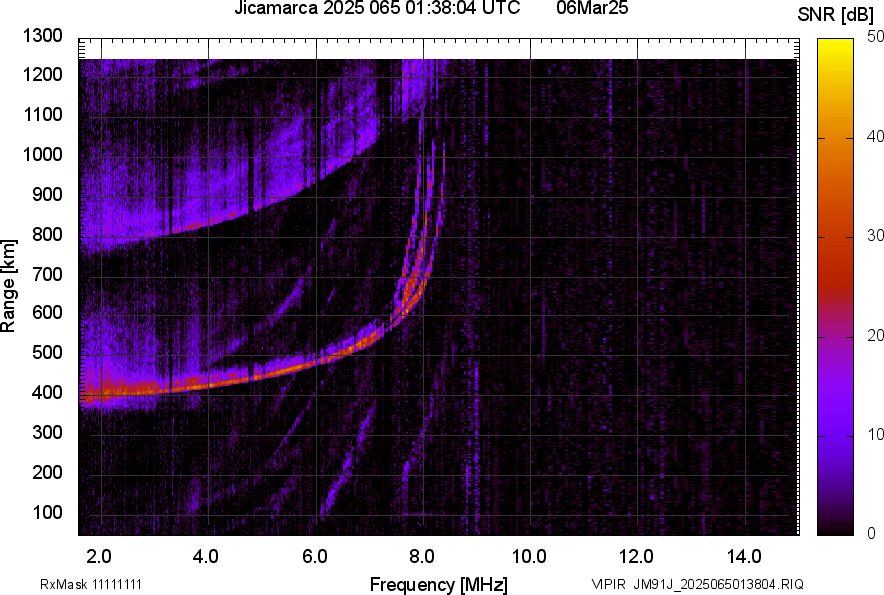The width and height of the screenshot is (884, 595).
Task: Click the 20 value on SNR colorbar
Action: pyautogui.click(x=875, y=336)
